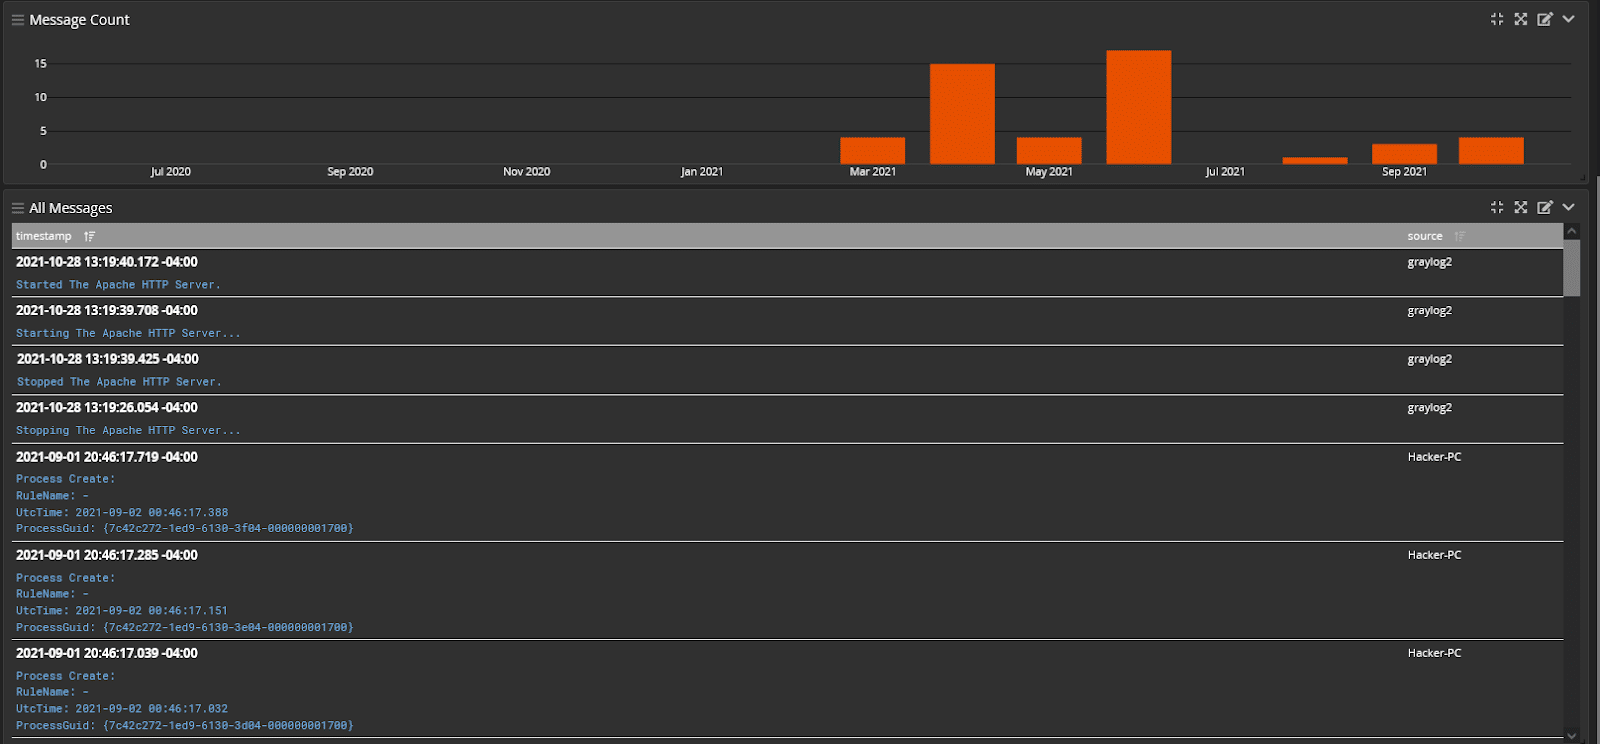Expand the 'Started The Apache HTTP Server.' message
Screen dimensions: 1600x744
[118, 285]
